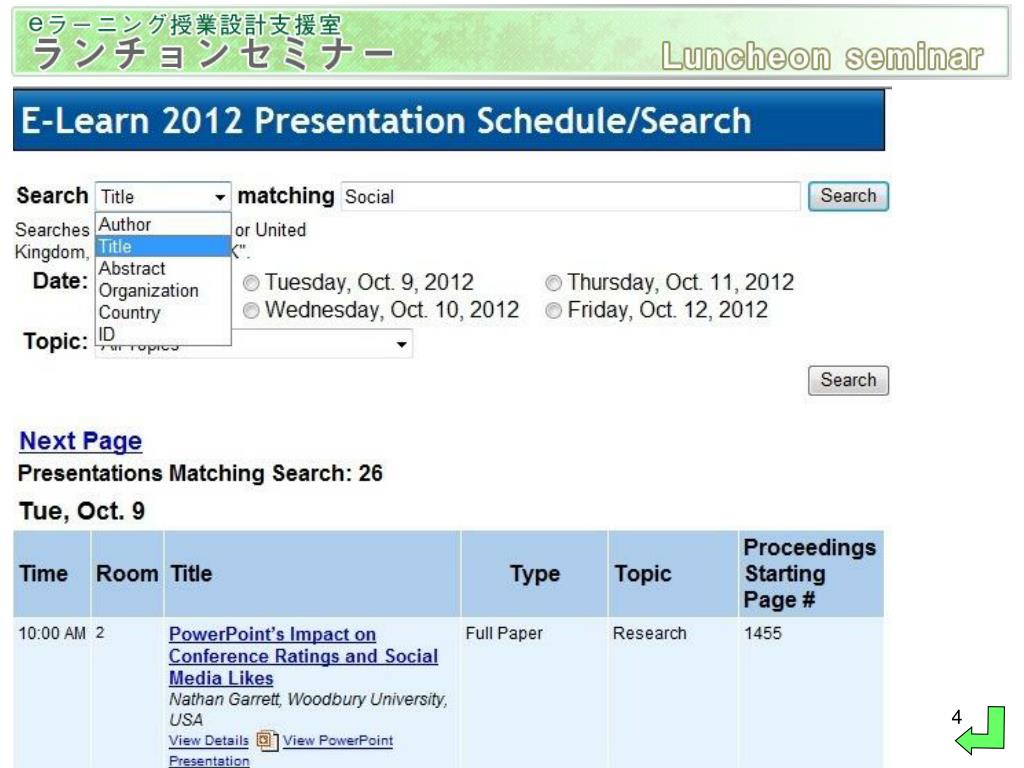Pick Author from the search dropdown list
The height and width of the screenshot is (768, 1024).
point(163,224)
